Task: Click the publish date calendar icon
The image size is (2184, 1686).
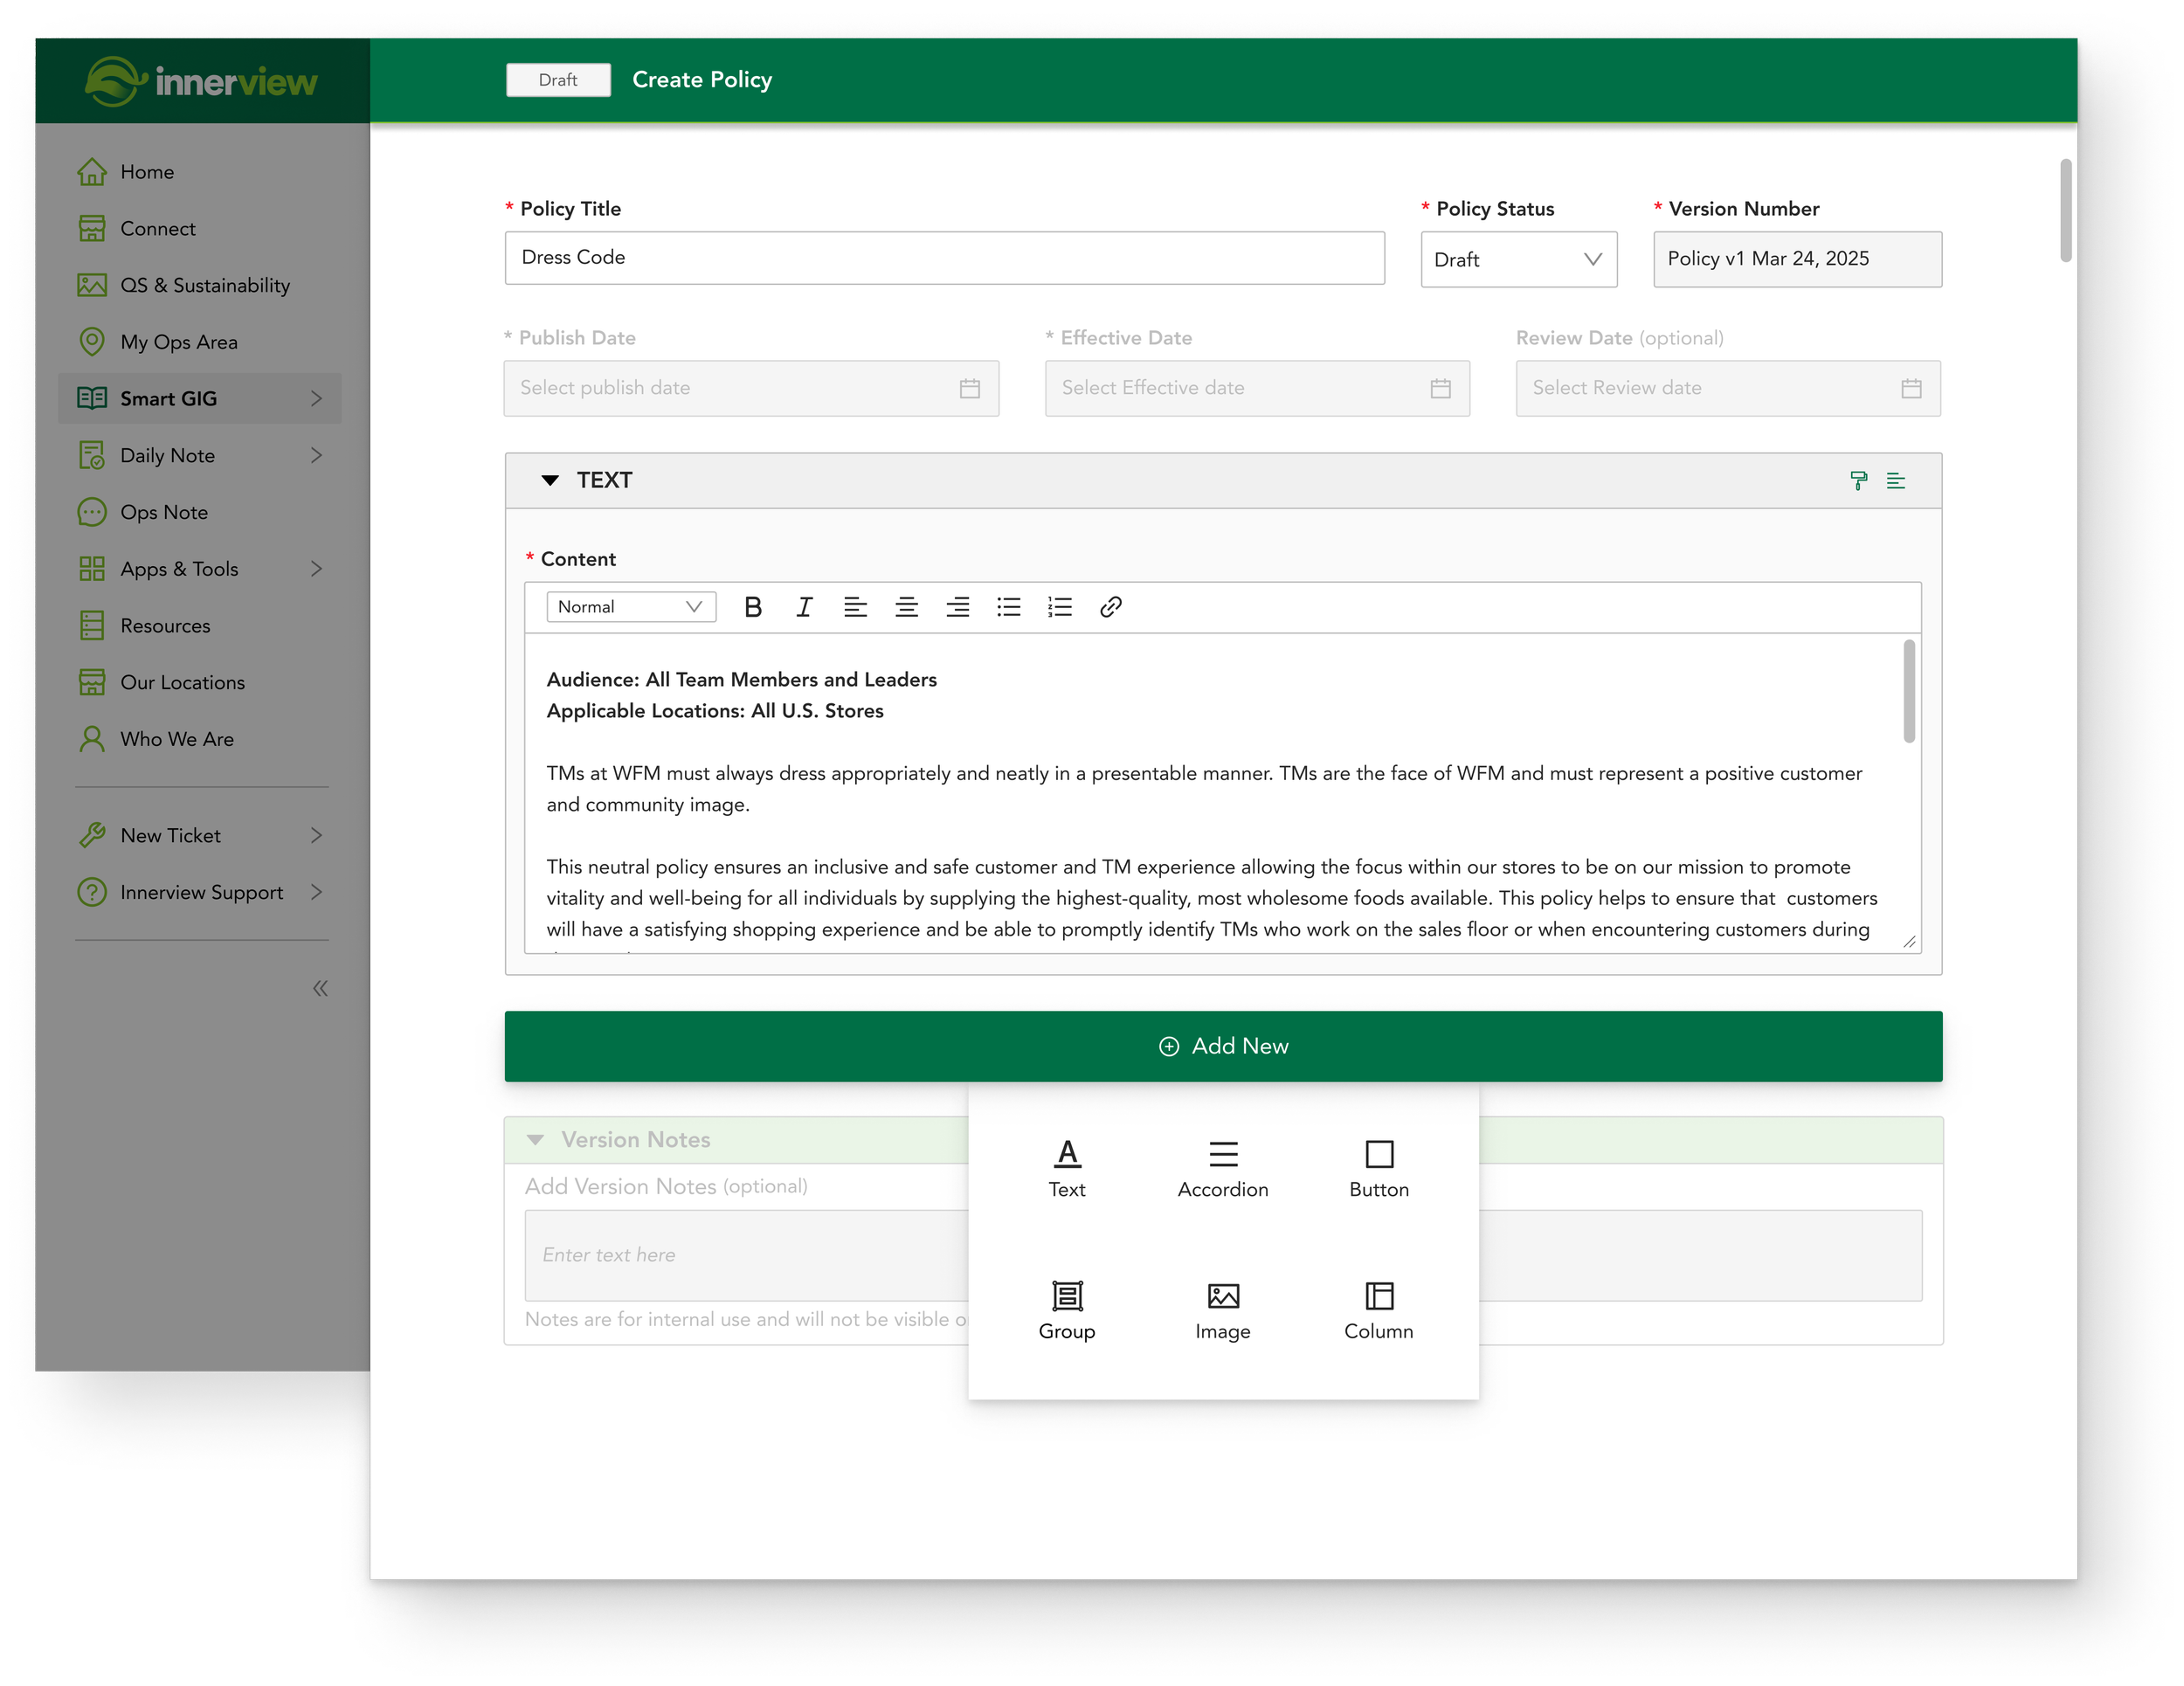Action: click(969, 389)
